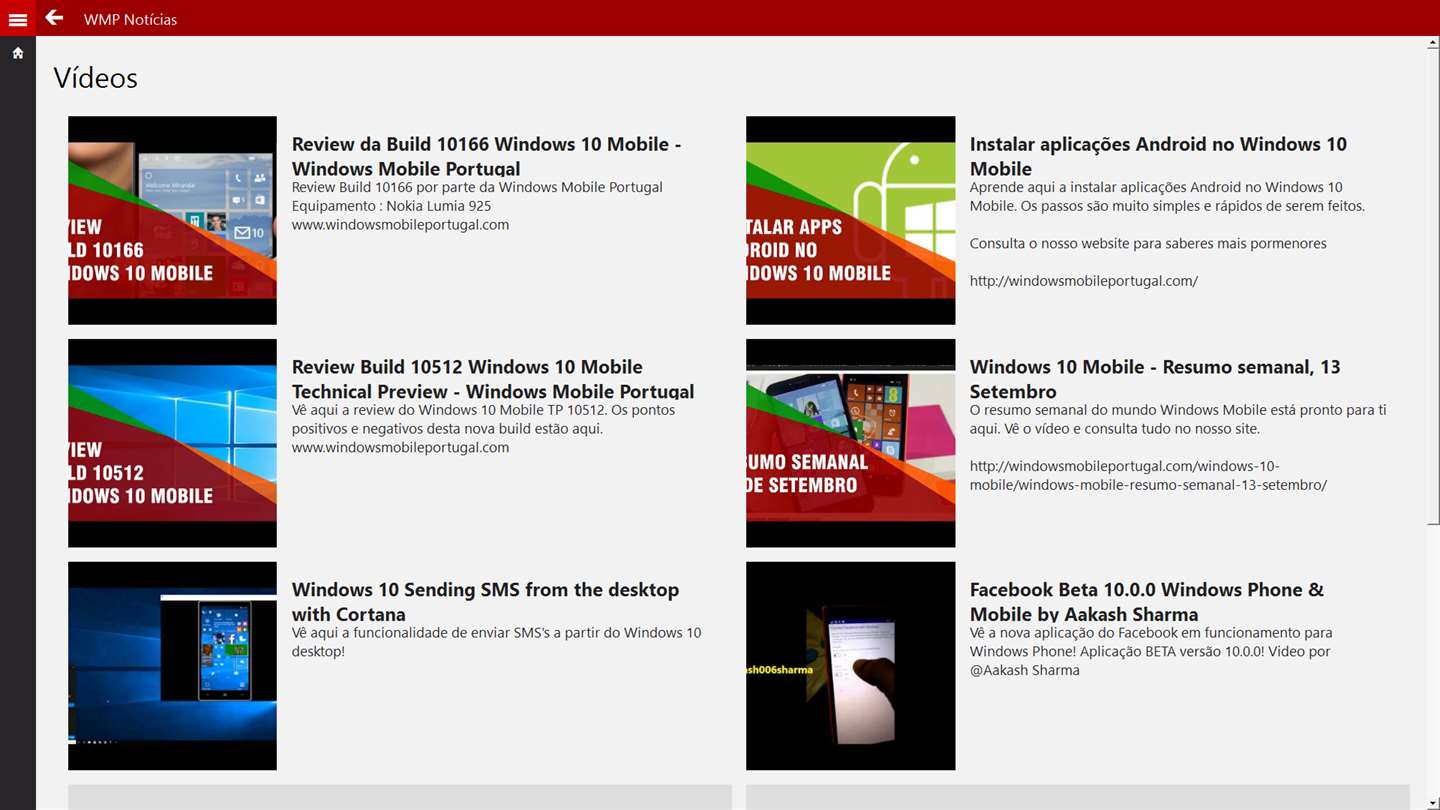Click 'Consulta o nosso website' description line

point(1148,243)
